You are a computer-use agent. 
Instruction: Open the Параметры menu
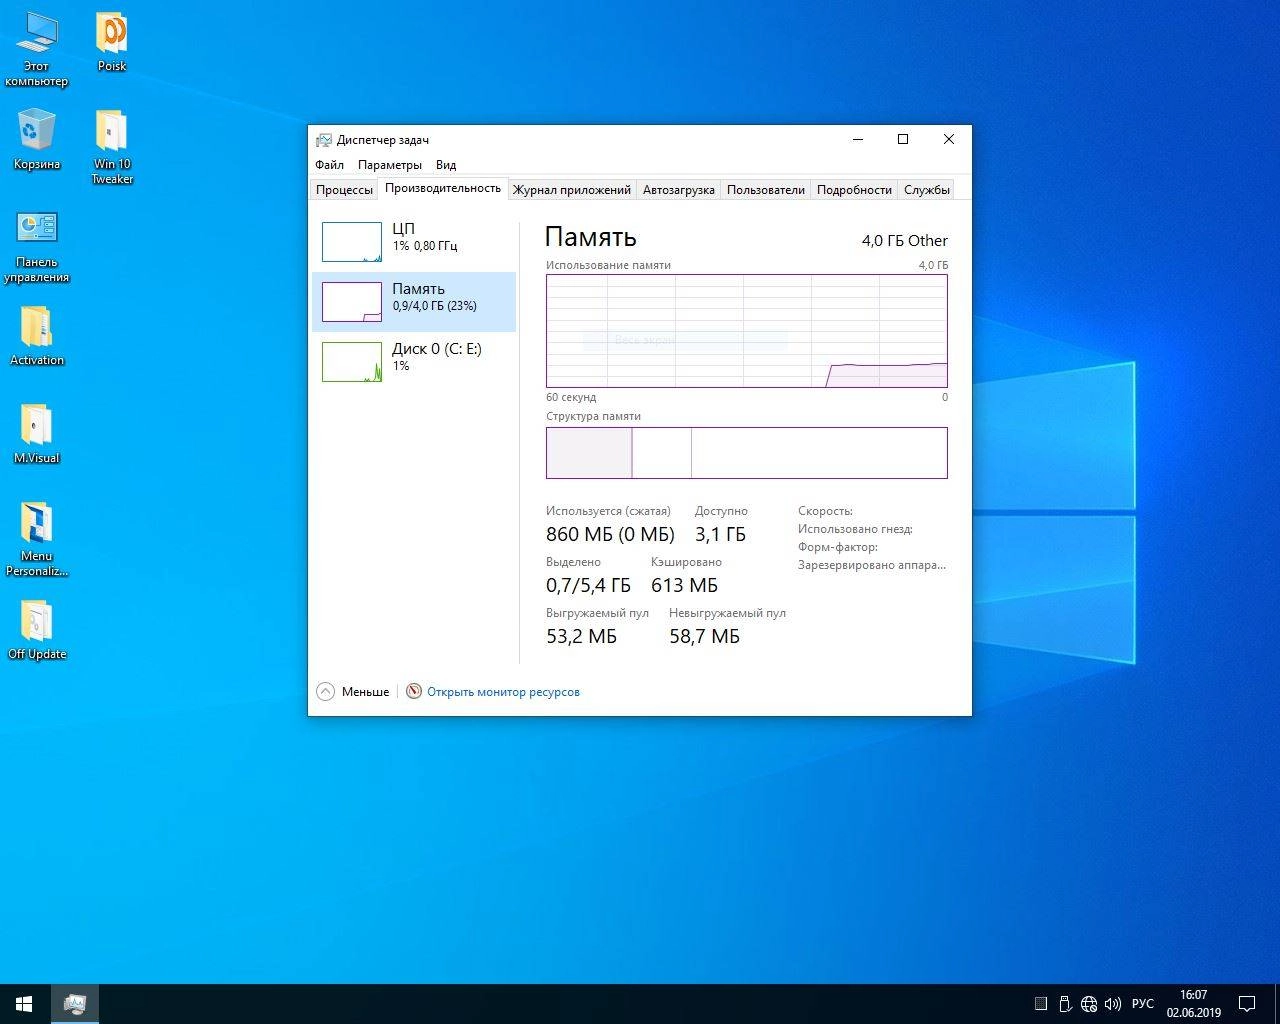390,165
